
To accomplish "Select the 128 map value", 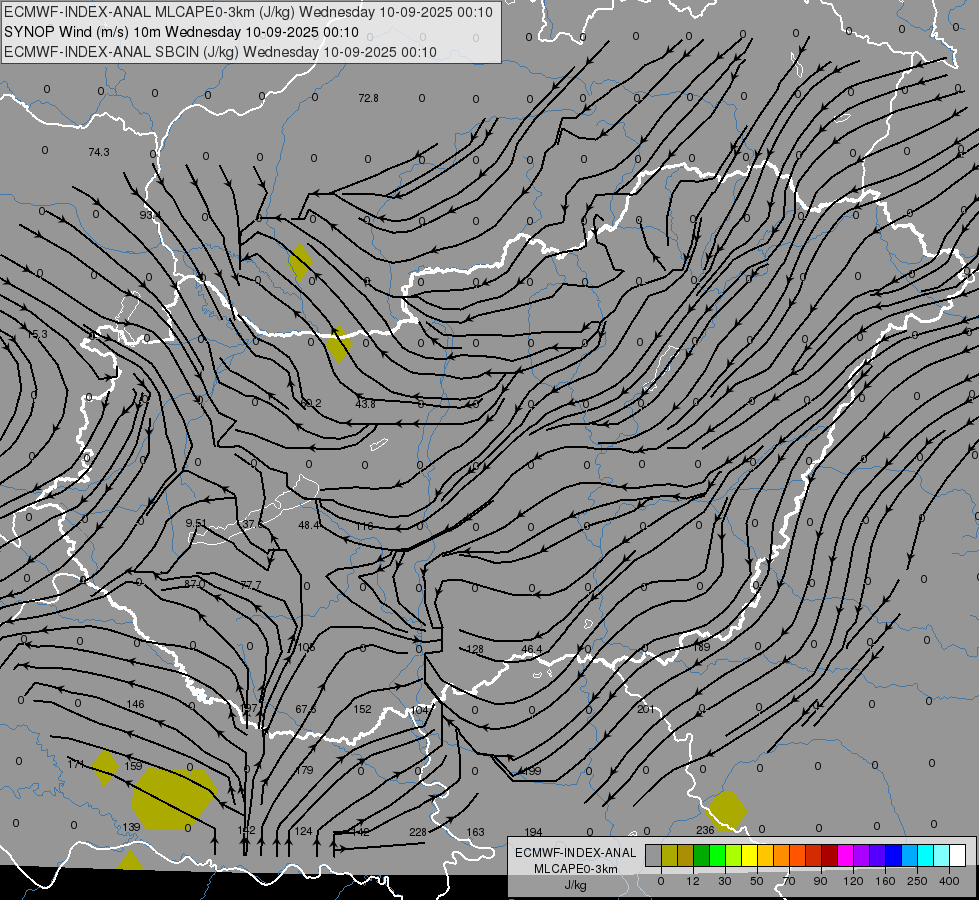I will [x=475, y=649].
